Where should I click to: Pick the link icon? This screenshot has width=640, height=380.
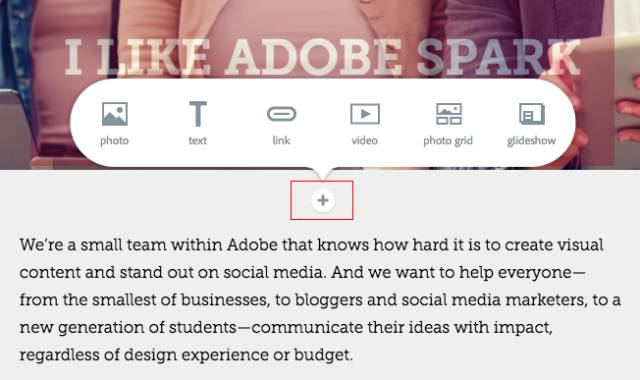point(282,114)
